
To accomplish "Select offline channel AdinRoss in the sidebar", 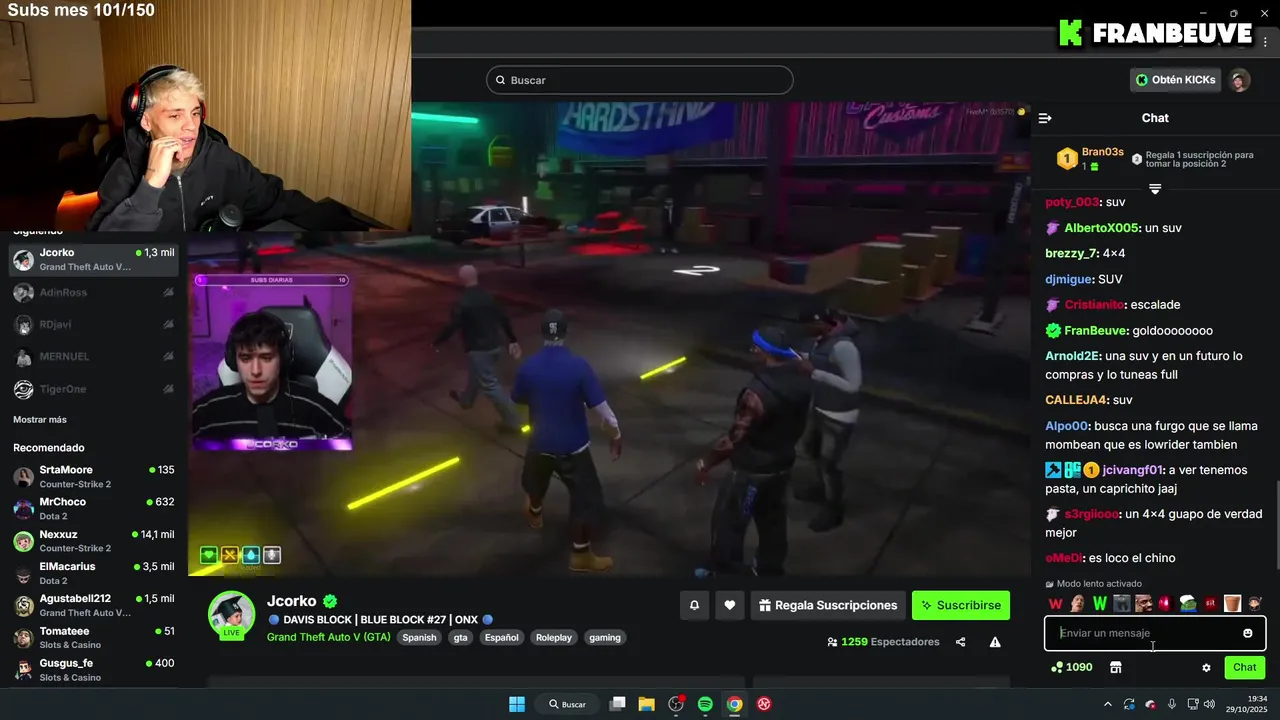I will pos(94,293).
